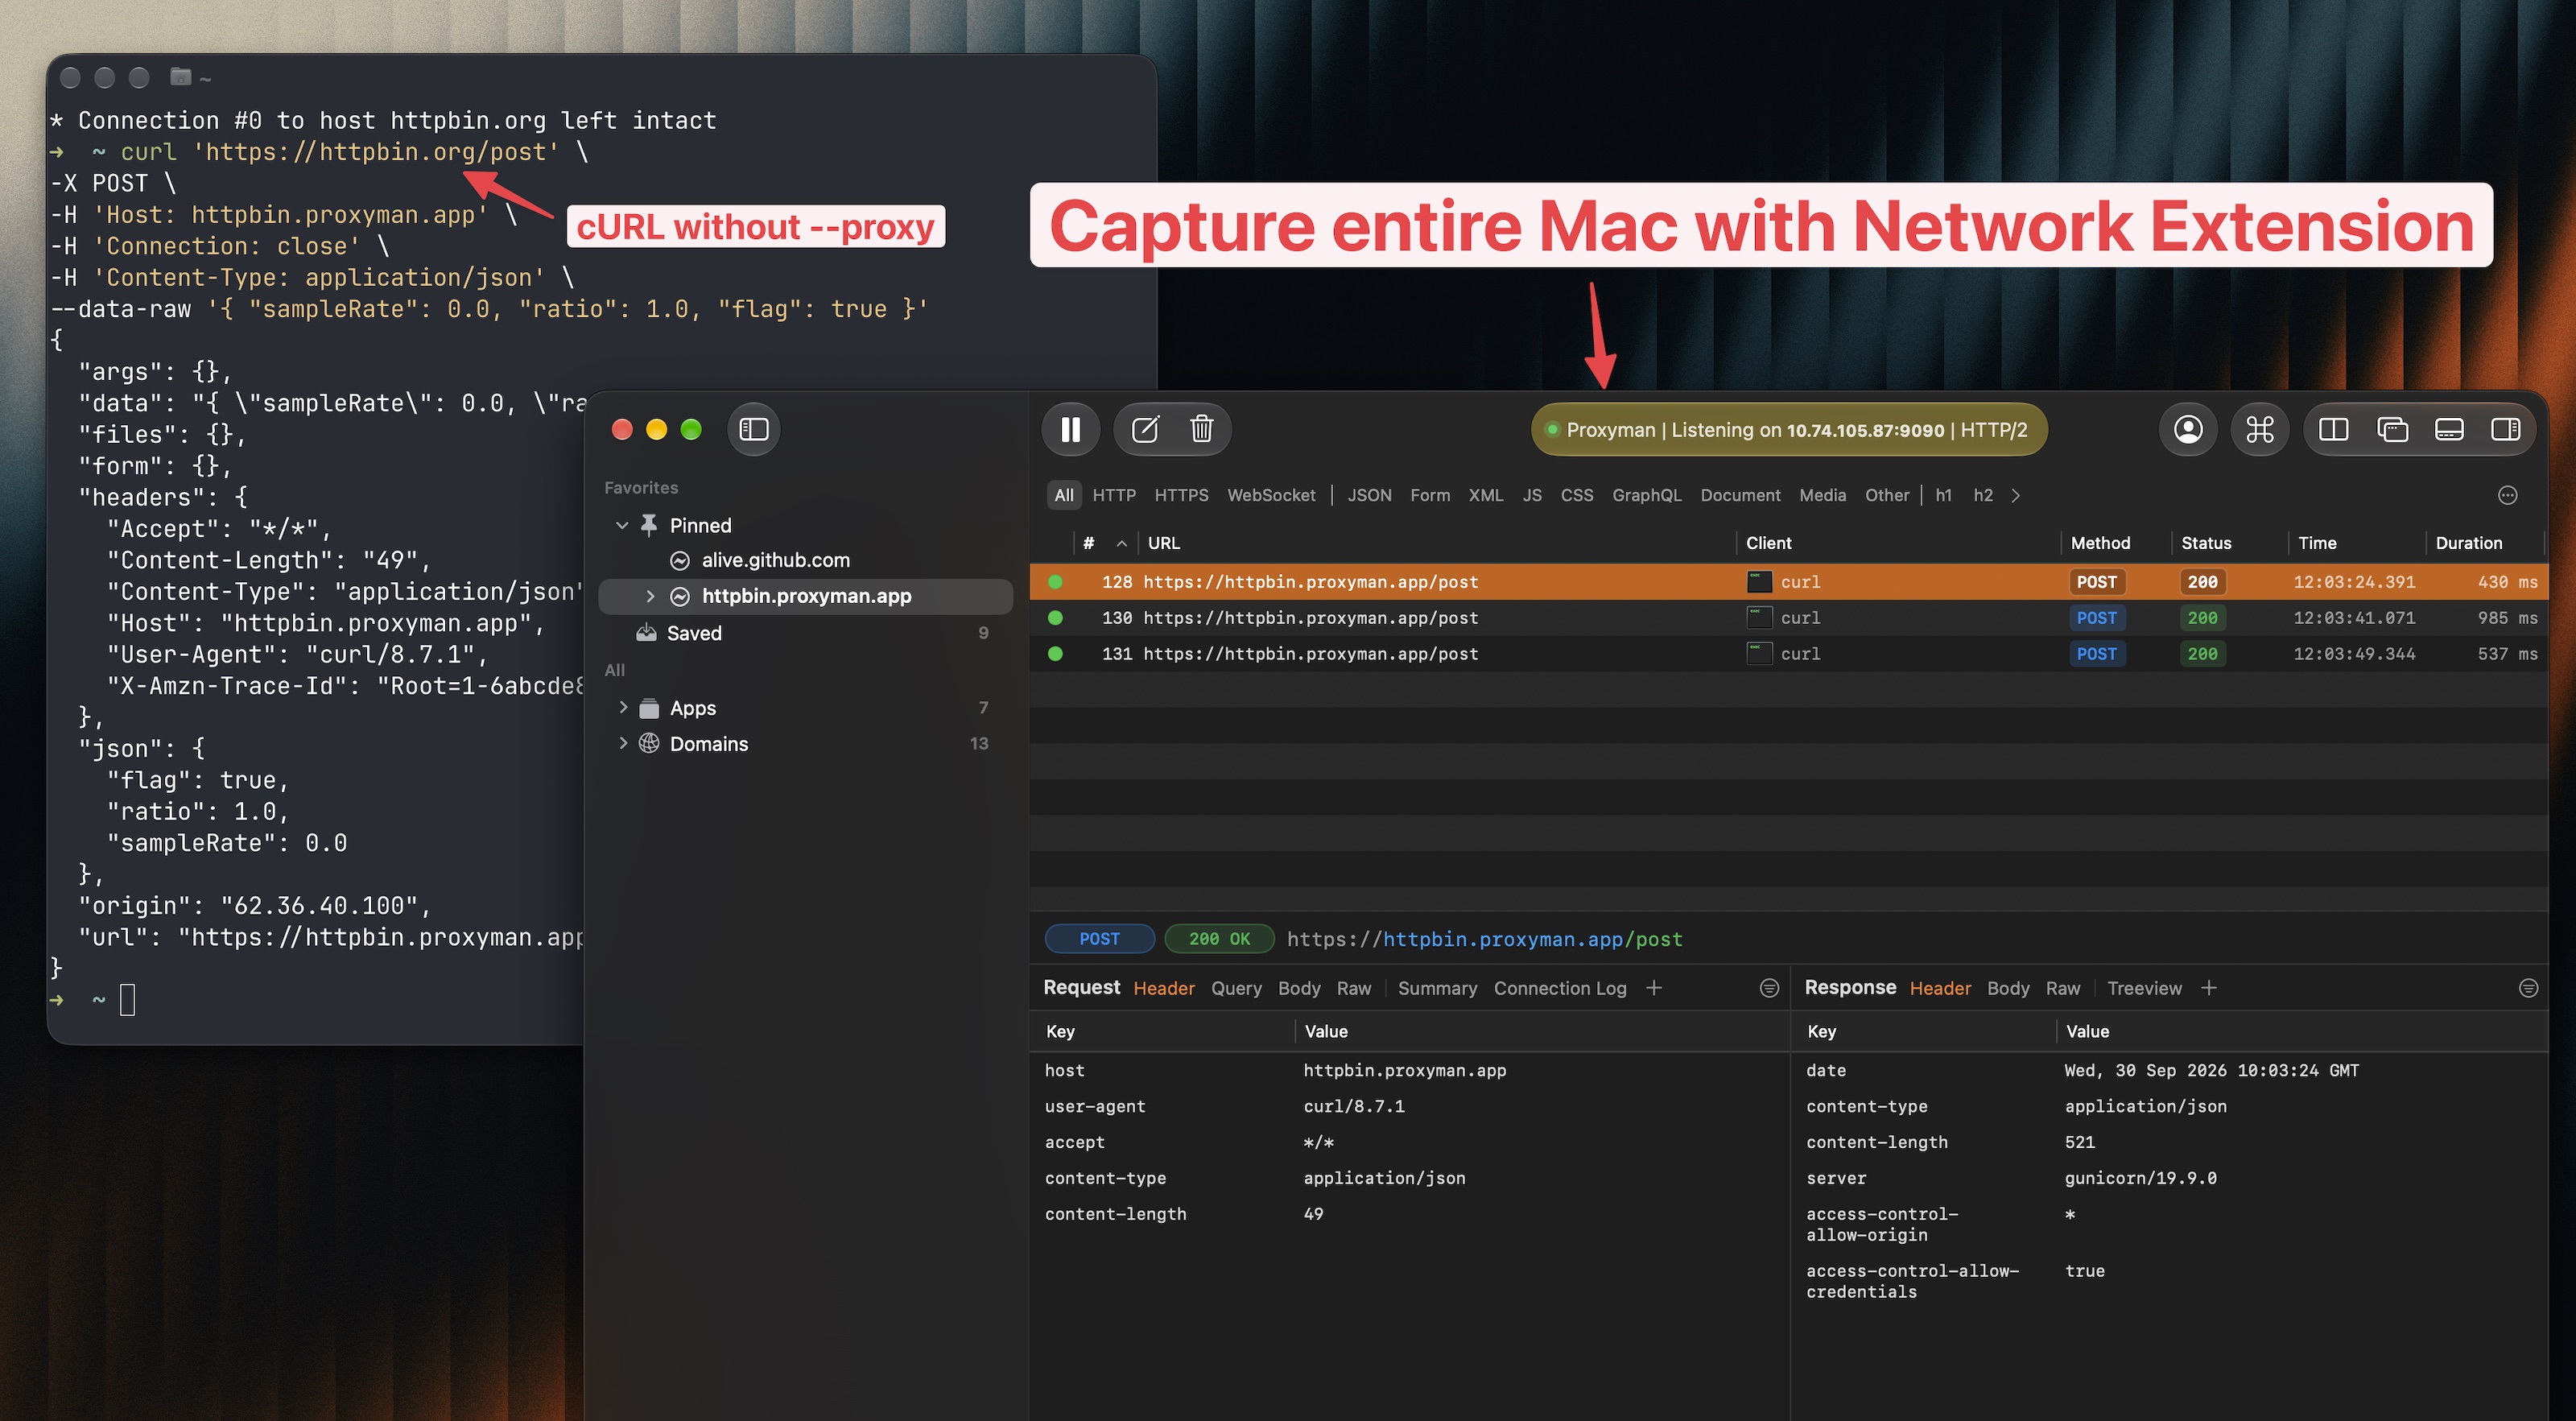Expand the Domains group

[623, 743]
